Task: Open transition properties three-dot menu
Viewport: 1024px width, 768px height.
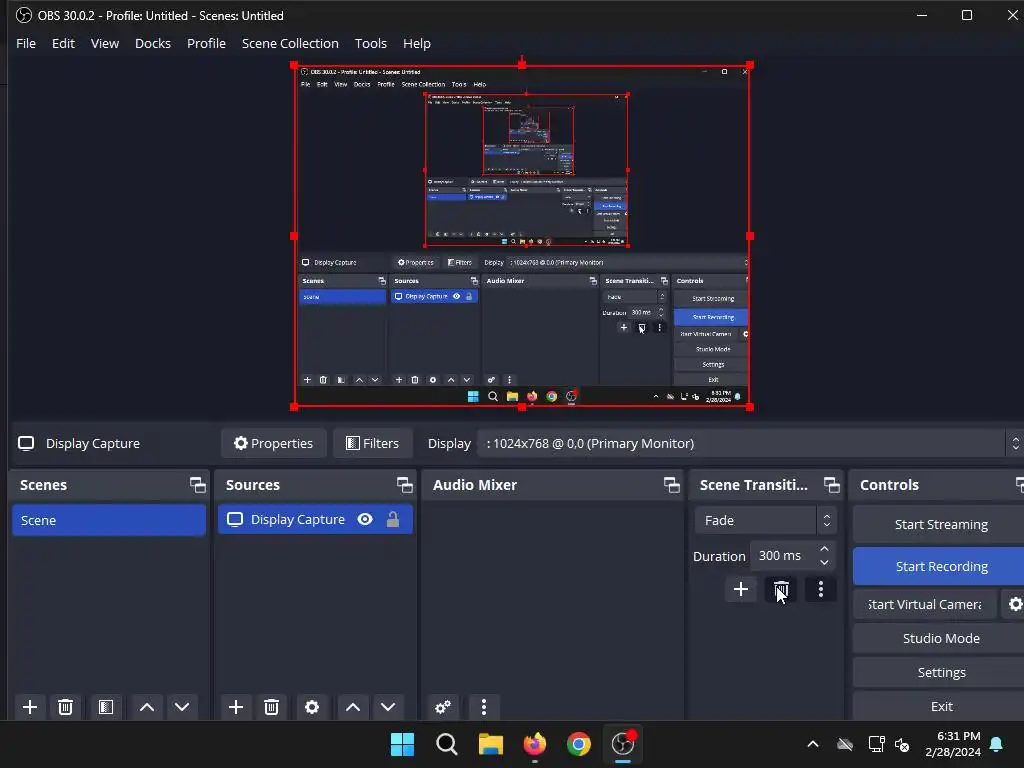Action: click(x=821, y=589)
